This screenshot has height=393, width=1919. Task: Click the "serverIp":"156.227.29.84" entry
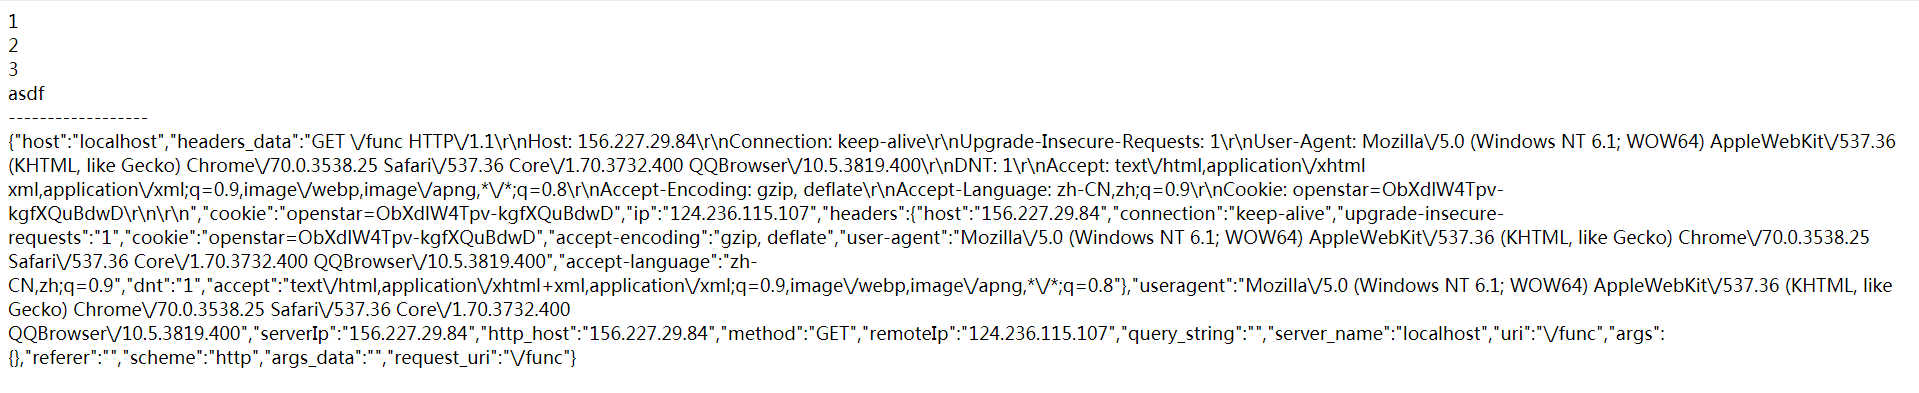point(364,333)
